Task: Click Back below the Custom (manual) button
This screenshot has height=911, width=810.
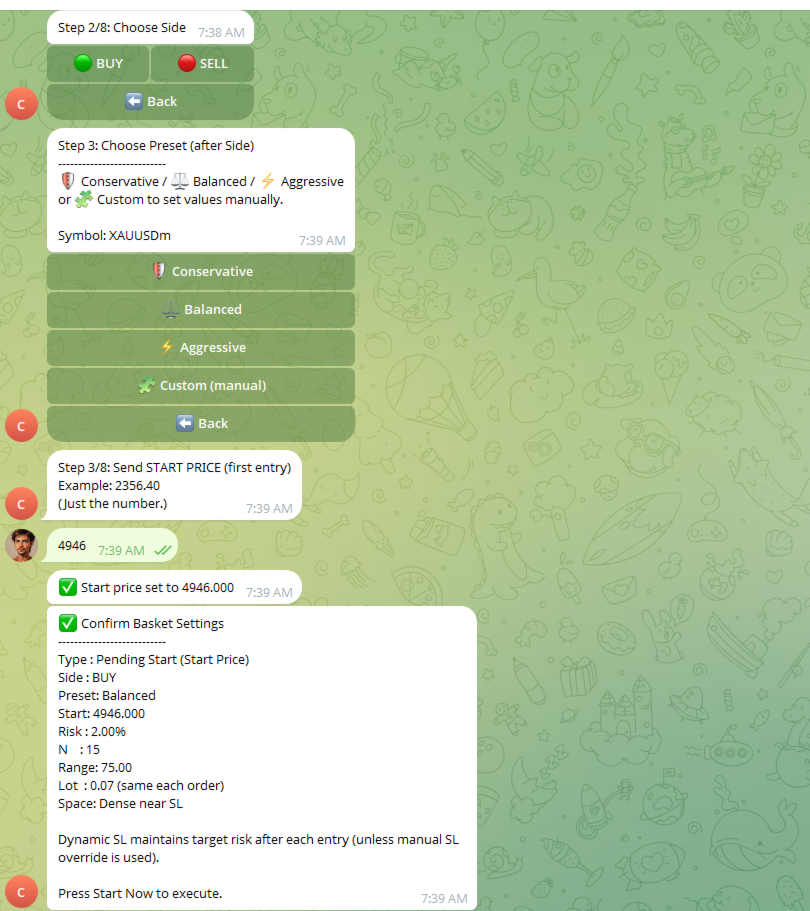Action: click(201, 423)
